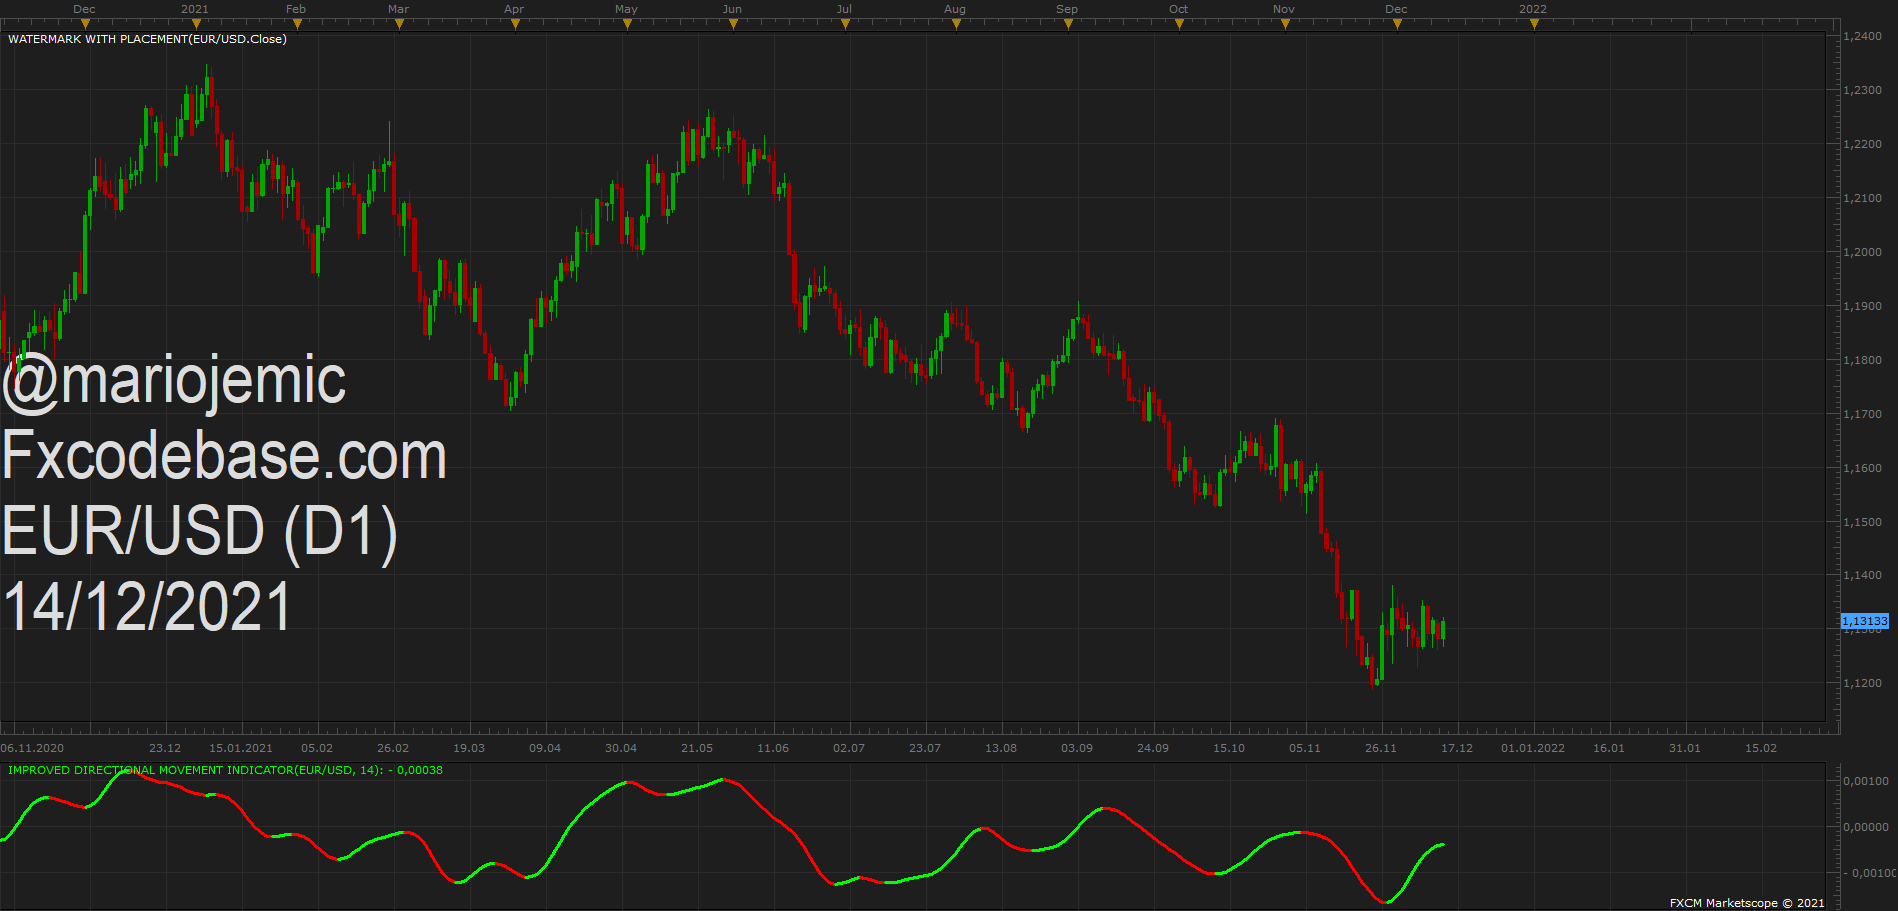
Task: Click the 03.09 date axis label
Action: (x=1077, y=748)
